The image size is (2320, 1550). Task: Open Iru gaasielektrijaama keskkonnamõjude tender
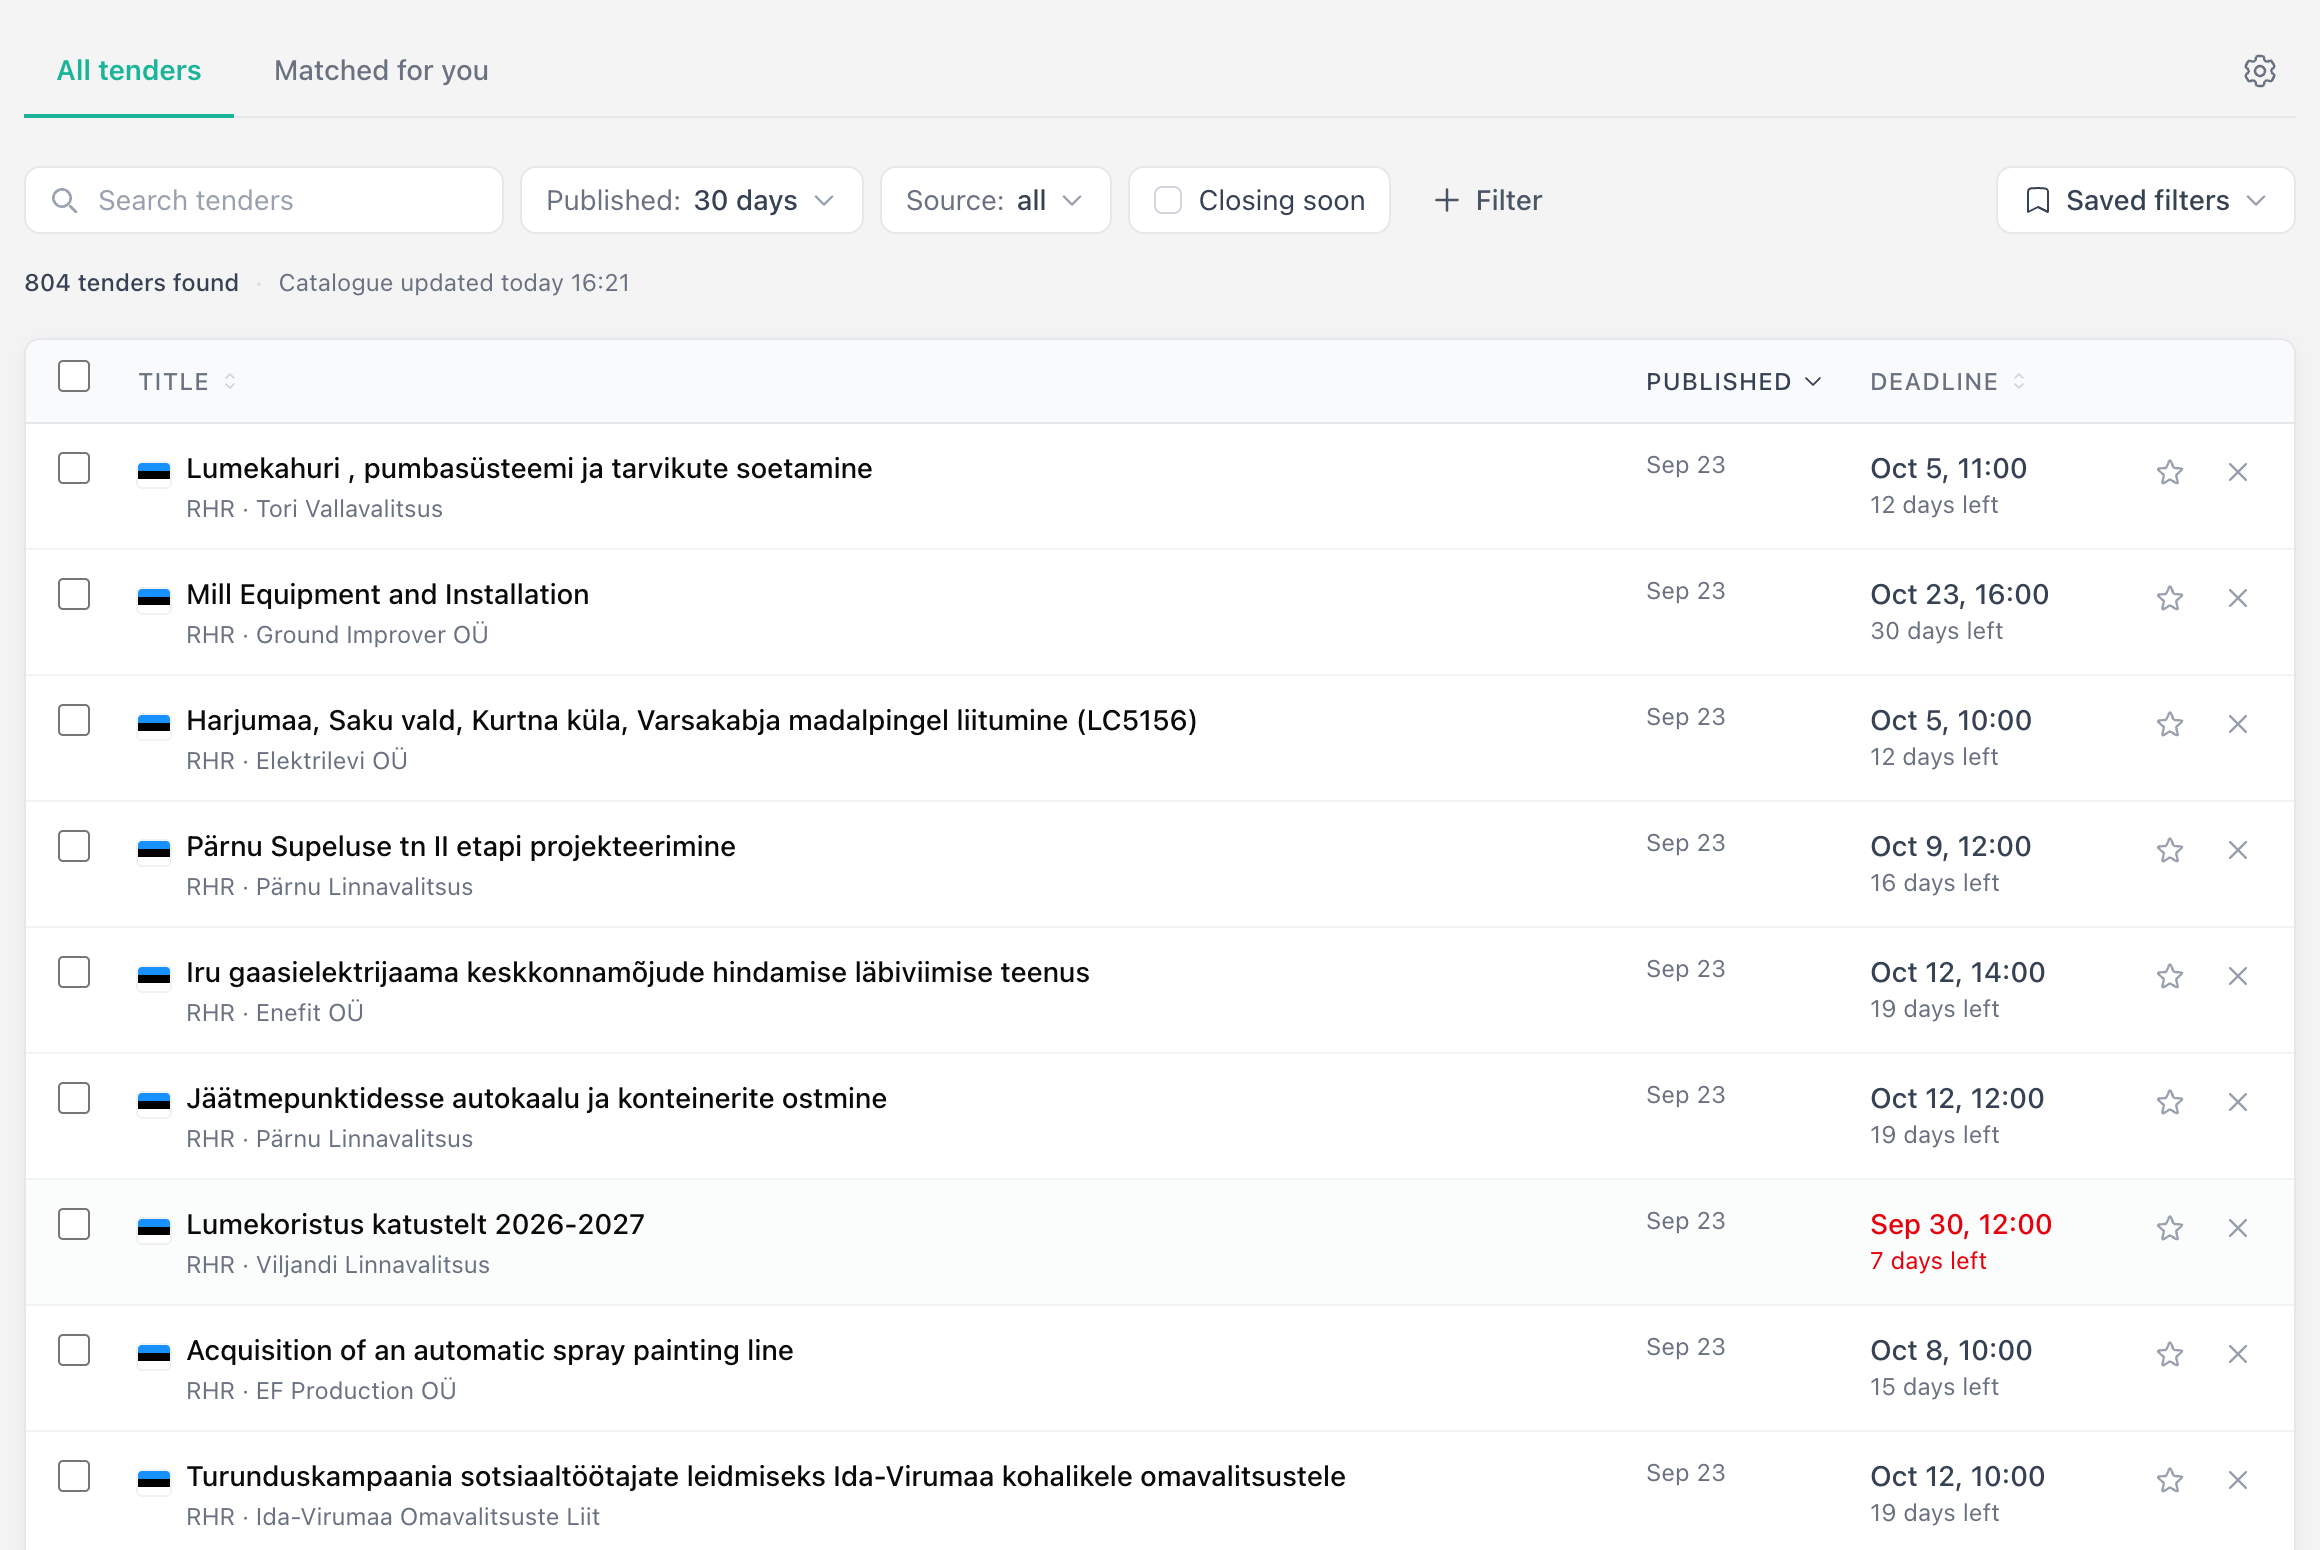638,972
